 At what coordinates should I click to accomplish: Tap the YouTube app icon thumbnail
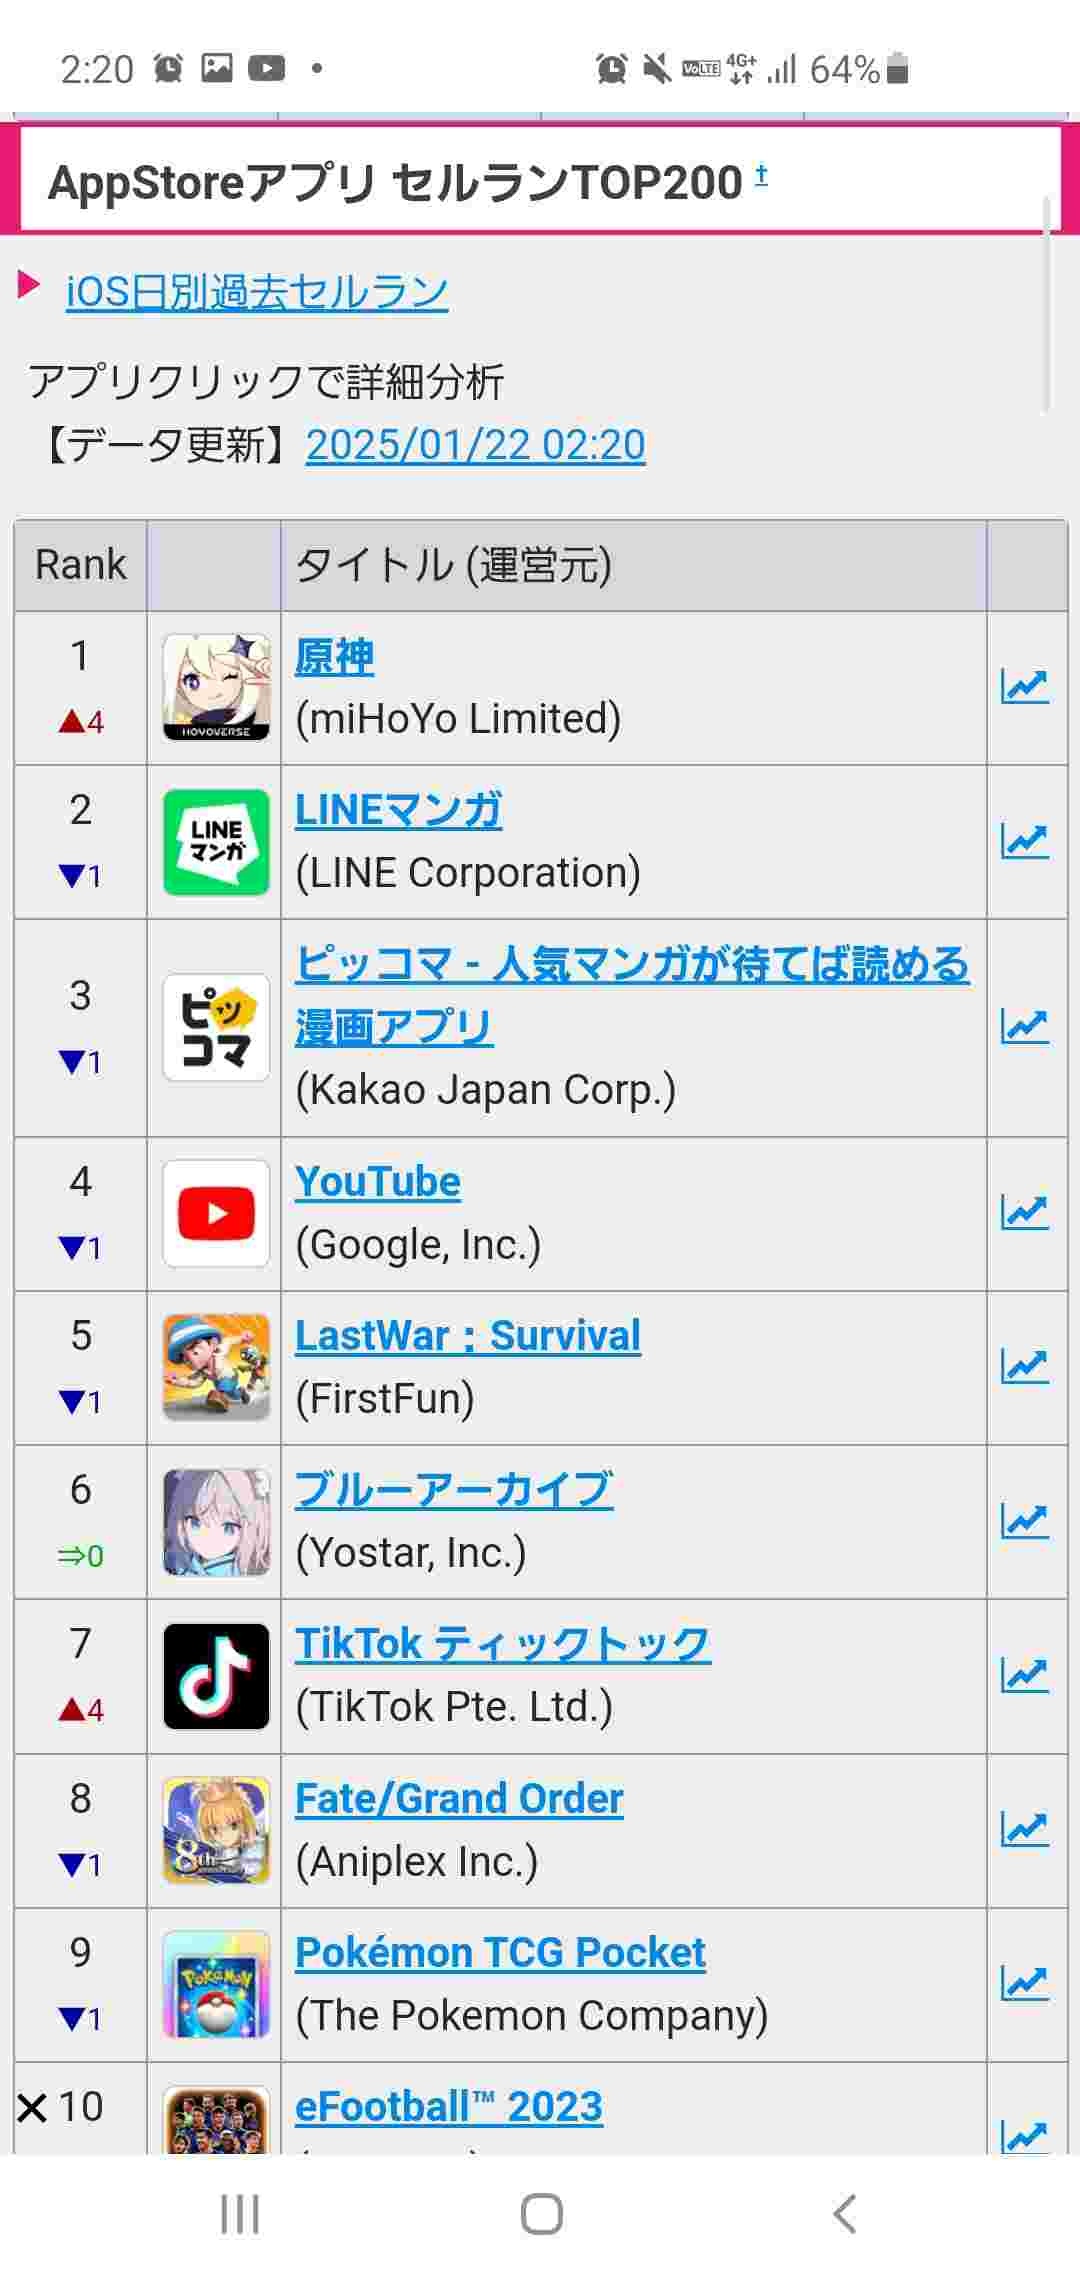[x=216, y=1213]
